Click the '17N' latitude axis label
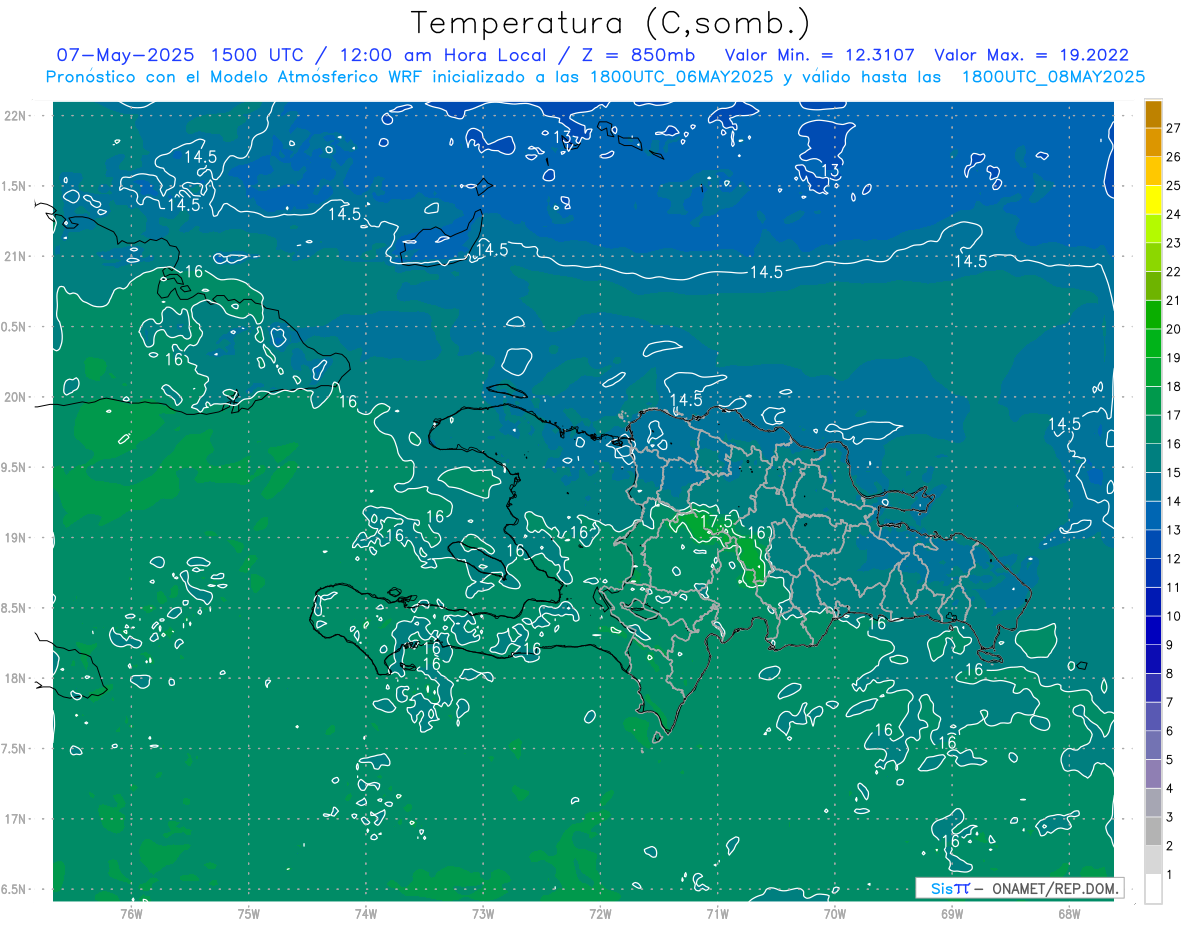The height and width of the screenshot is (927, 1200). pyautogui.click(x=15, y=820)
